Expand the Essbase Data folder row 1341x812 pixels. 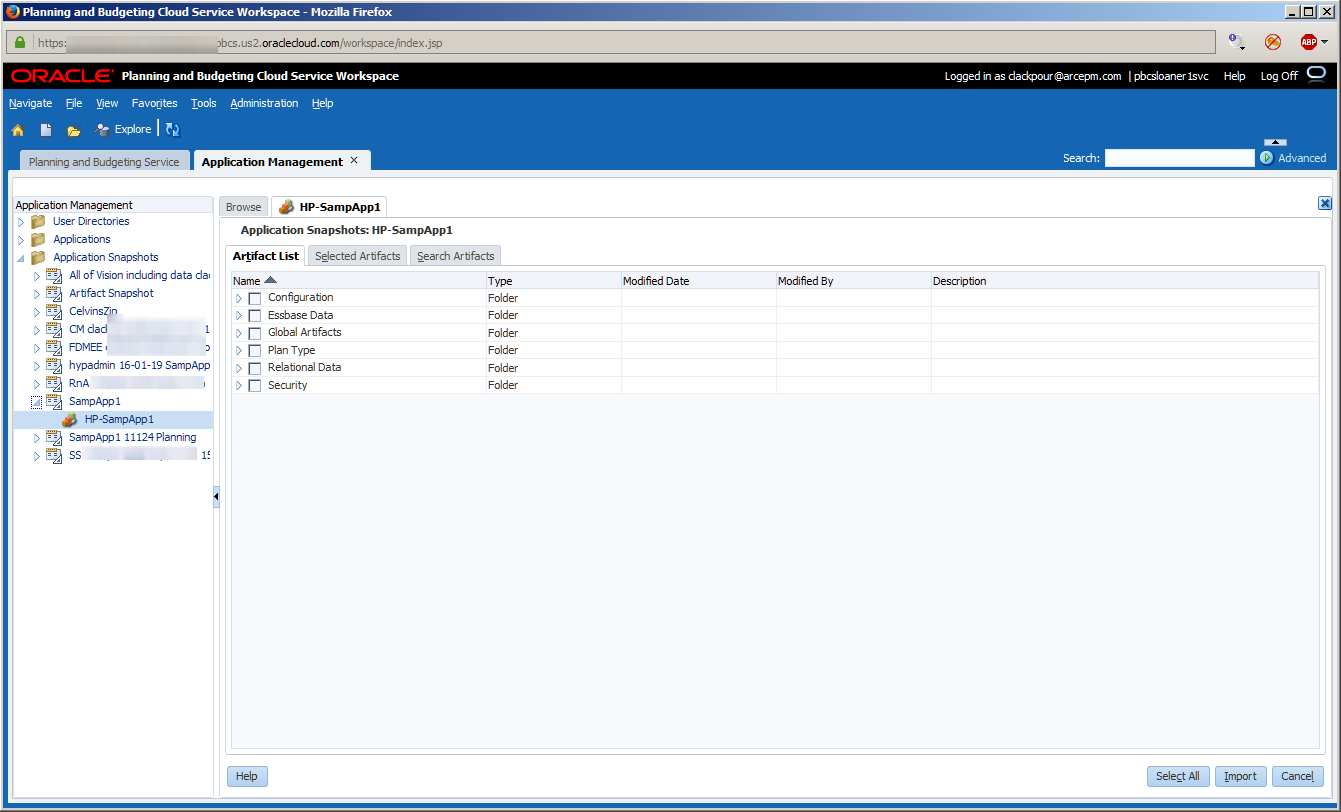tap(239, 316)
